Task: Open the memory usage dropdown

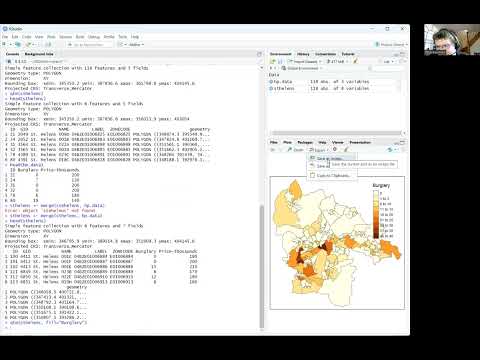Action: click(x=337, y=61)
